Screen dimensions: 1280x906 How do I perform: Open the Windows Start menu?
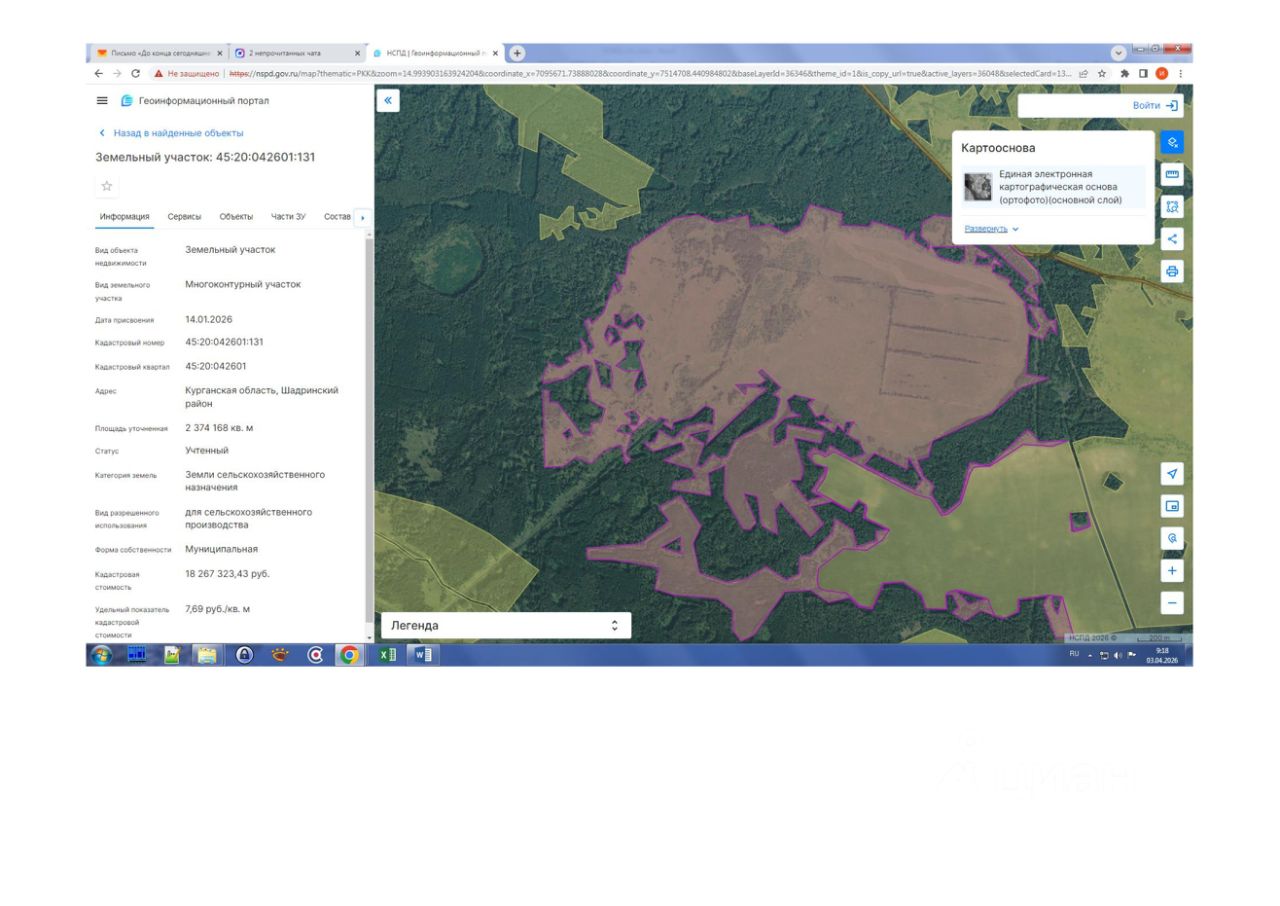coord(101,655)
